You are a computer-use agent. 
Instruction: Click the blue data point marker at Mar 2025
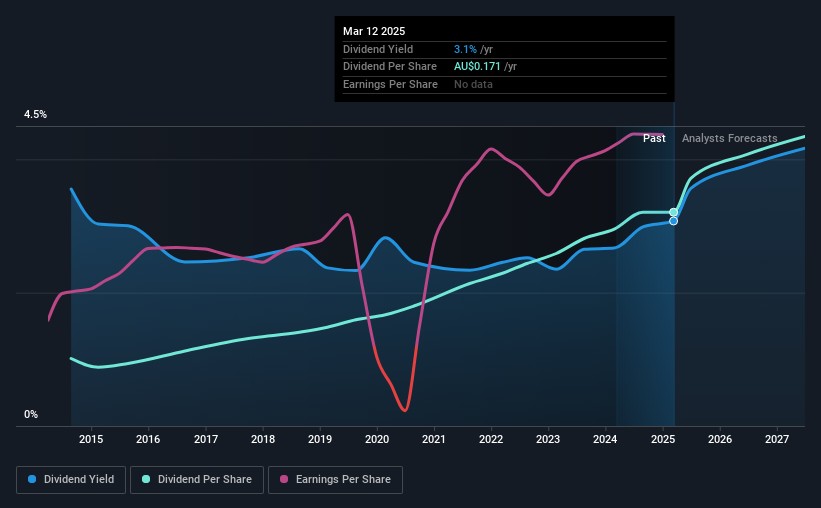pyautogui.click(x=674, y=221)
